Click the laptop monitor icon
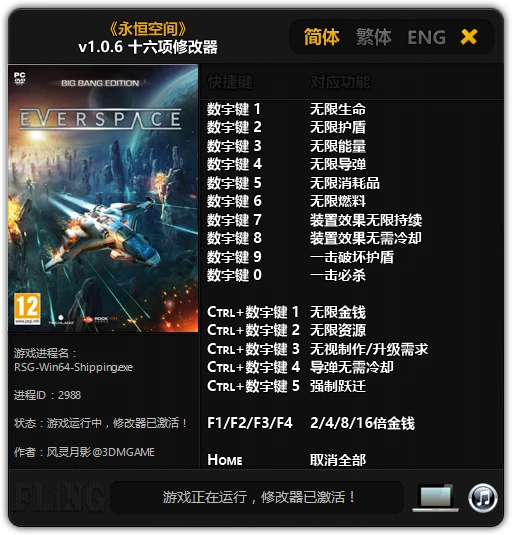Screen dimensions: 512x535 (x=436, y=498)
